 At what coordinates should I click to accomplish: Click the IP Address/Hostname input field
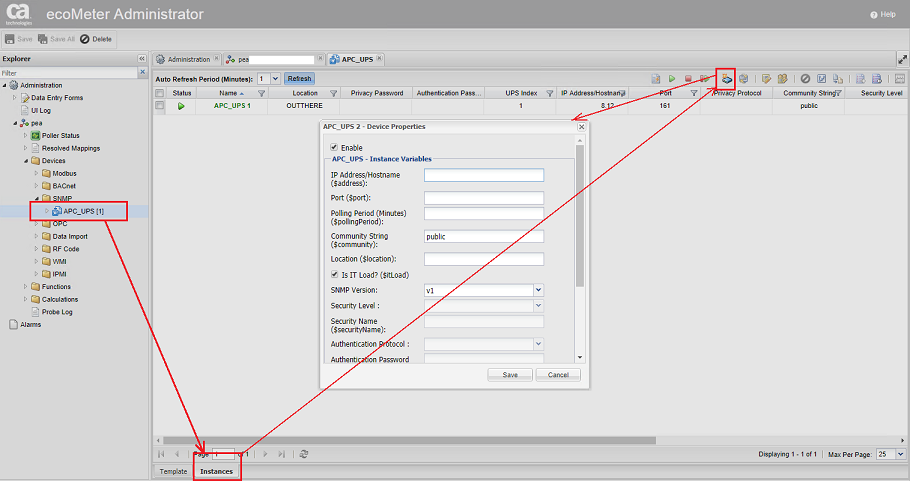click(x=483, y=175)
